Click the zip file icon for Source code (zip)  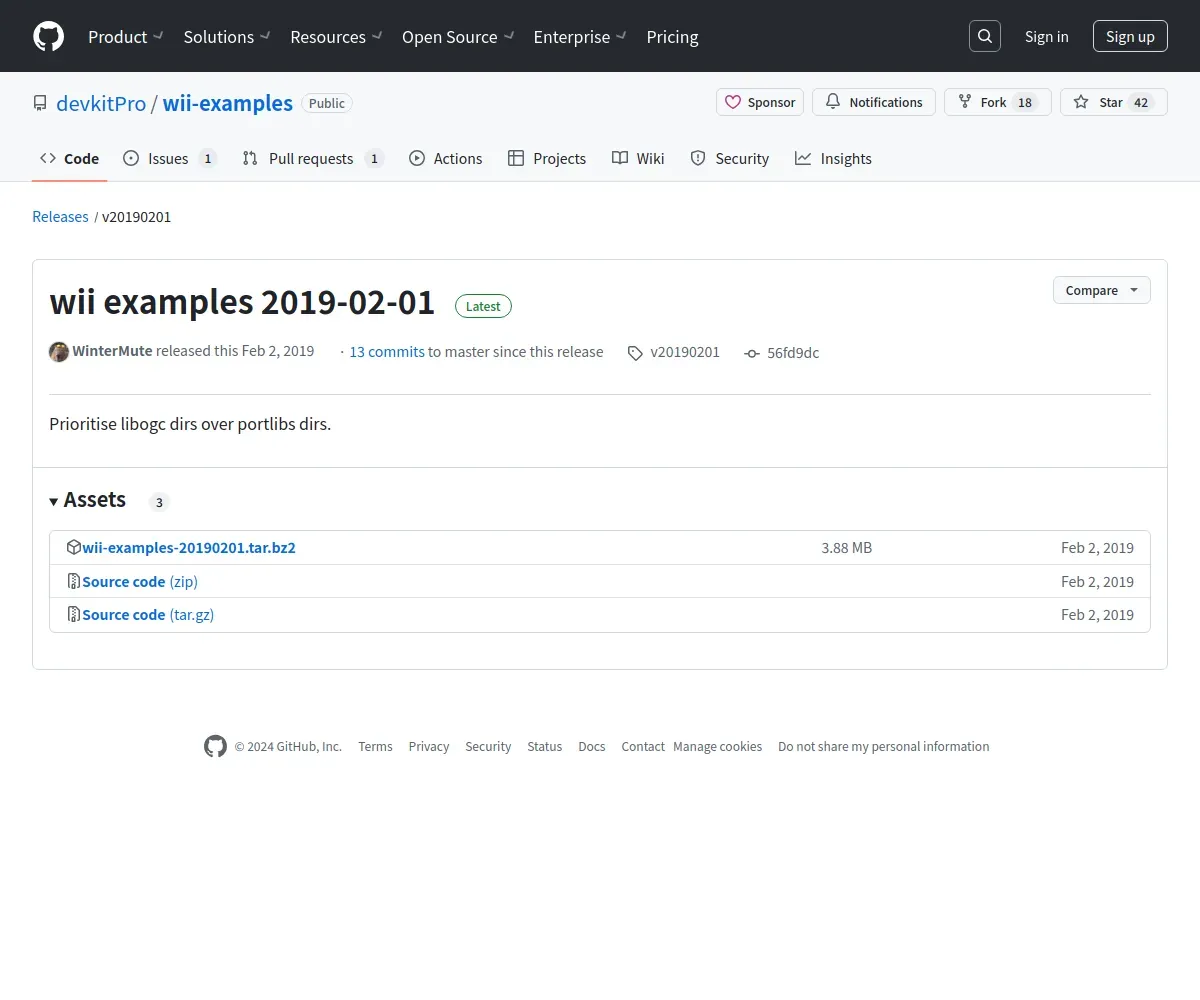click(x=74, y=581)
